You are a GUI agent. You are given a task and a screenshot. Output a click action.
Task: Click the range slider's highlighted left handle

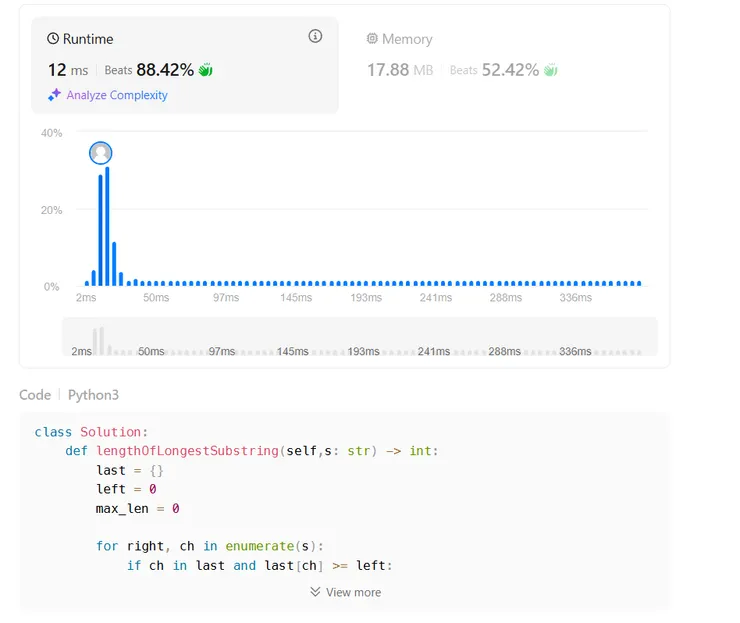point(98,338)
